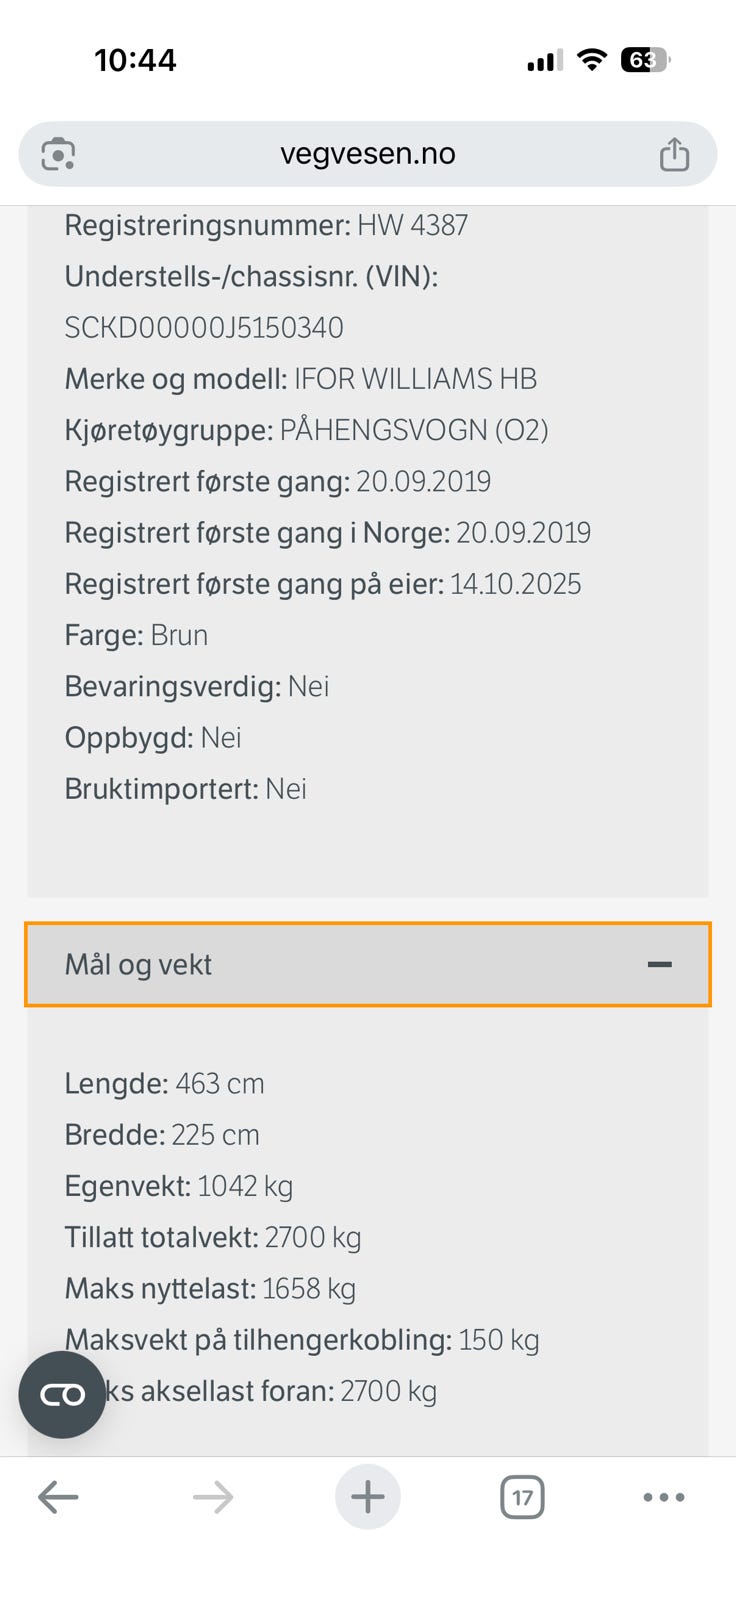This screenshot has width=736, height=1600.
Task: Tap the share icon beside the URL
Action: tap(674, 154)
